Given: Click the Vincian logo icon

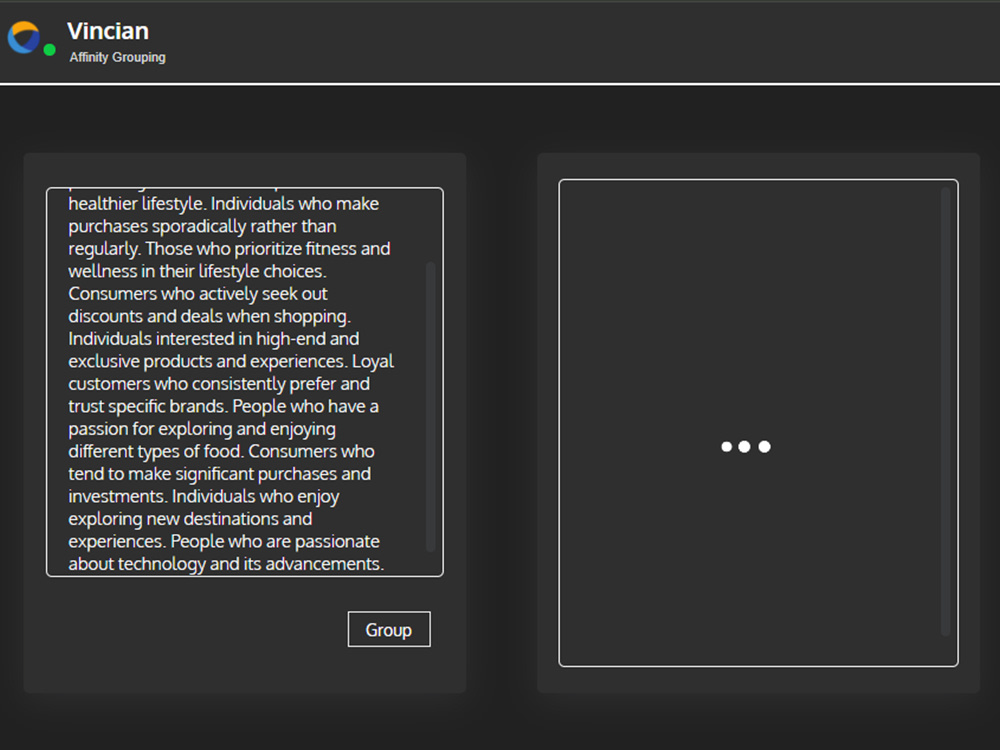Looking at the screenshot, I should 24,37.
